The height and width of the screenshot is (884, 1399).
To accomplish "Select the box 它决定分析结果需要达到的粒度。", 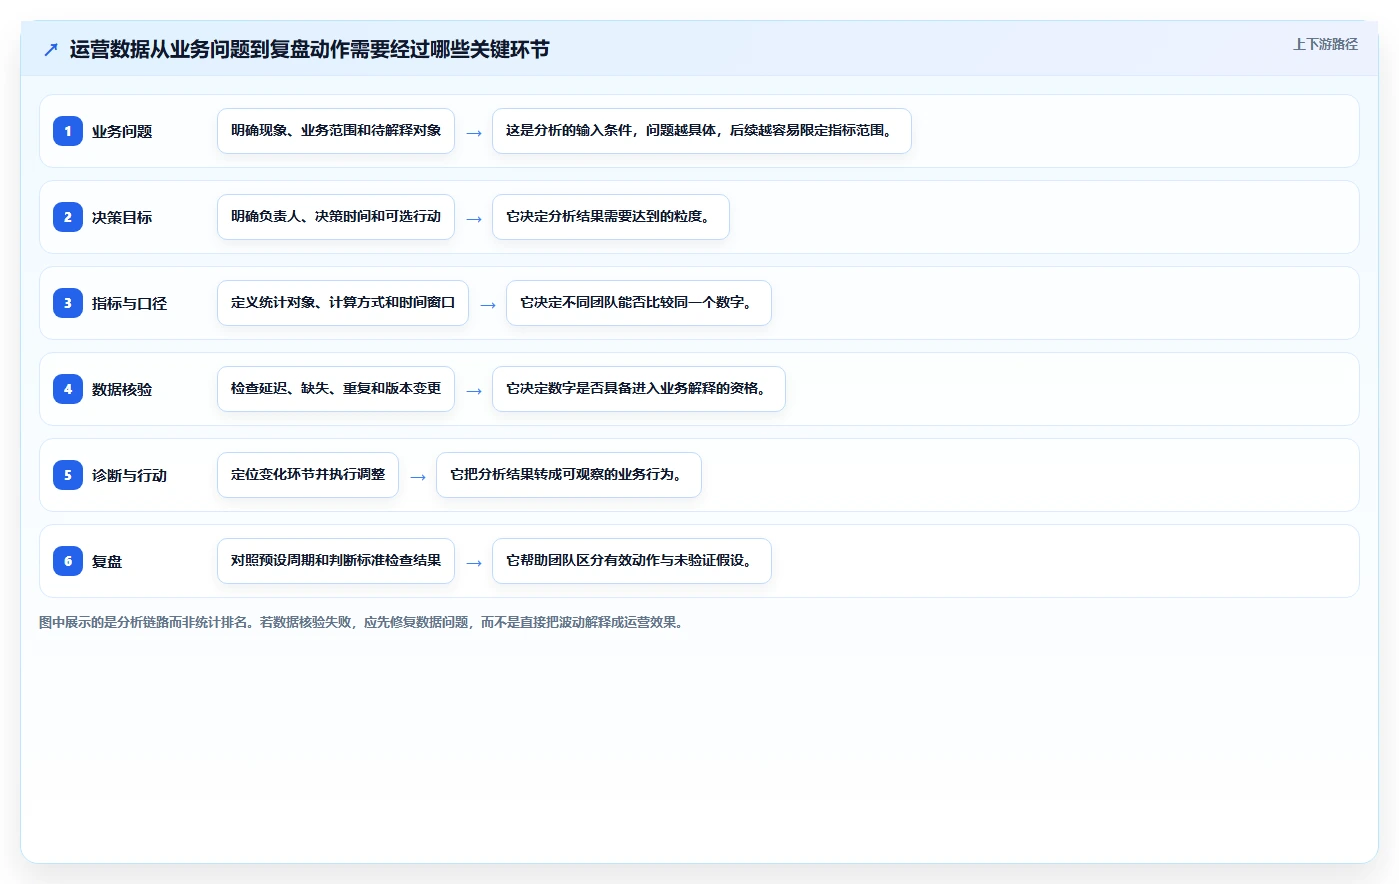I will [x=611, y=217].
